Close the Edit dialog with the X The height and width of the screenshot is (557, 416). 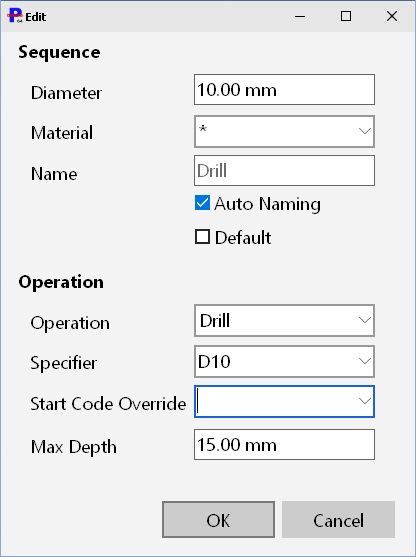pyautogui.click(x=392, y=16)
